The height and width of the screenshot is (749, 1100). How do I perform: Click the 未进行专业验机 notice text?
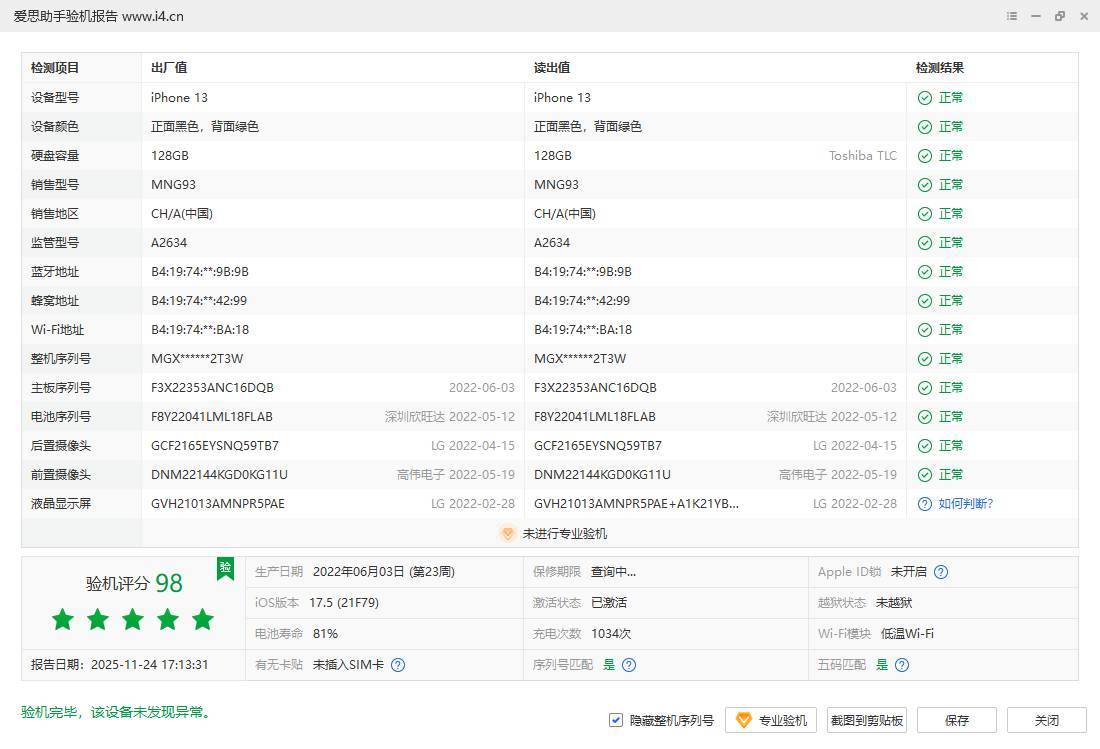[x=564, y=534]
